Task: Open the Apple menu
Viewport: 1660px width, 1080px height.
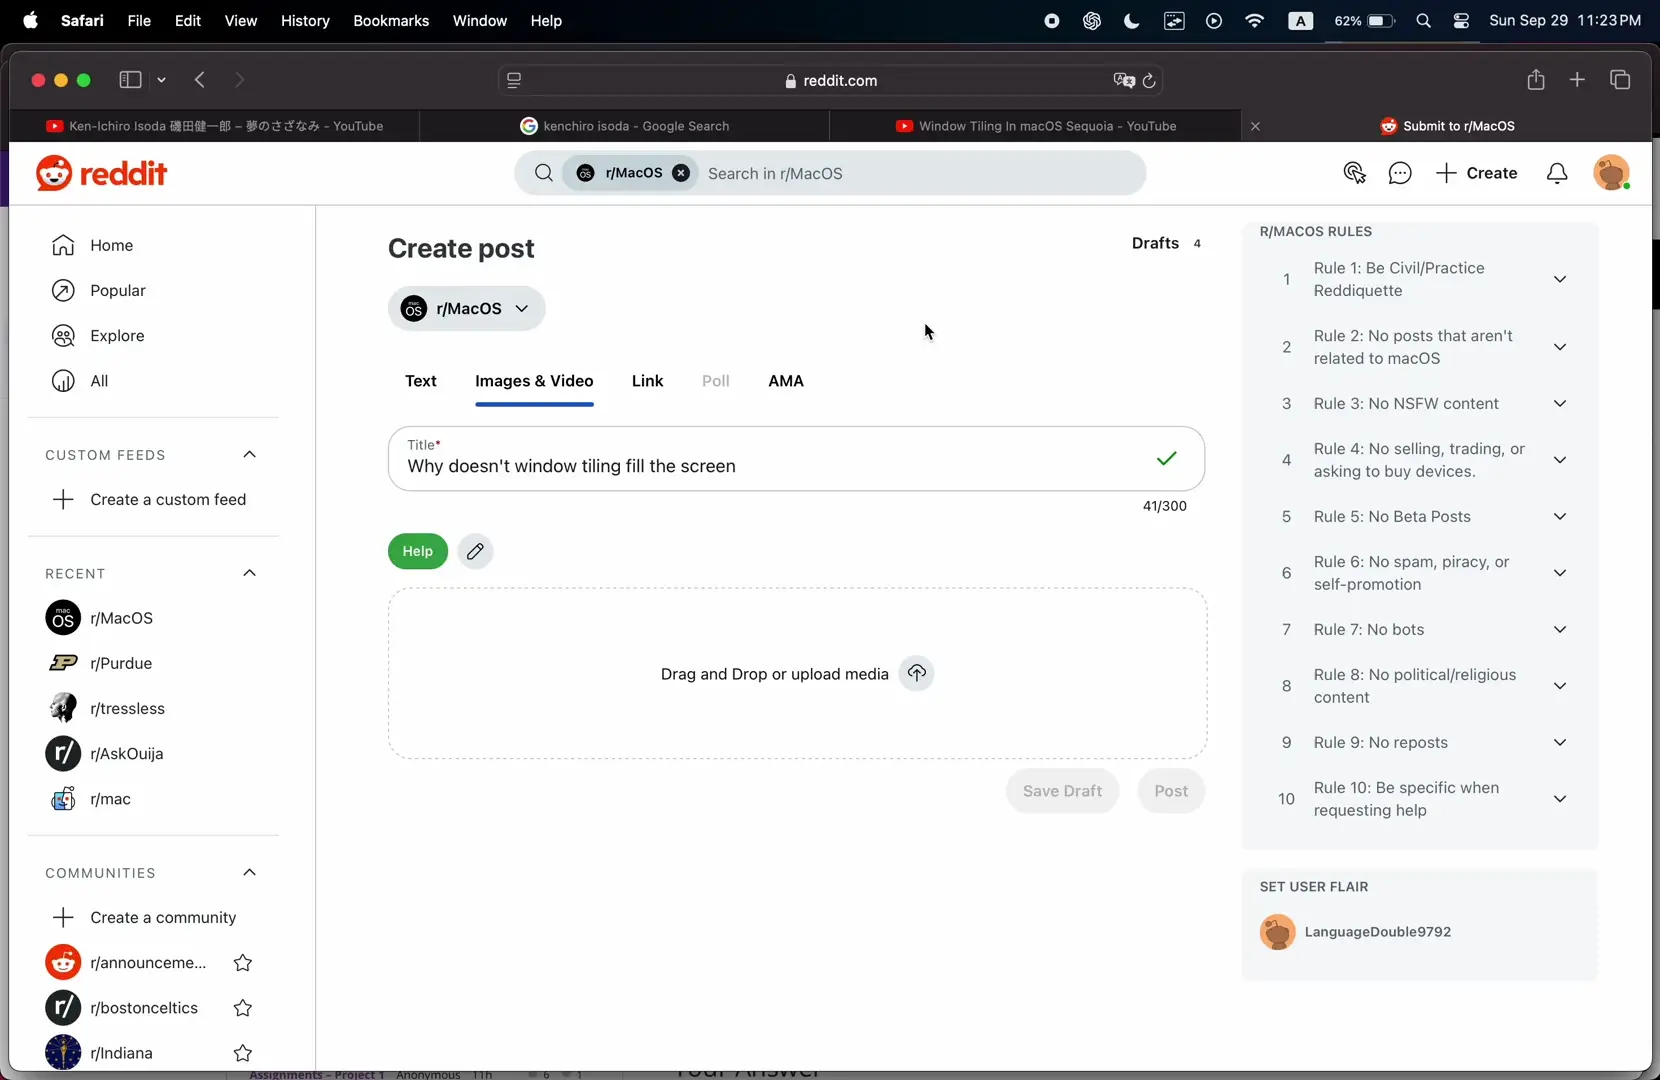Action: [30, 21]
